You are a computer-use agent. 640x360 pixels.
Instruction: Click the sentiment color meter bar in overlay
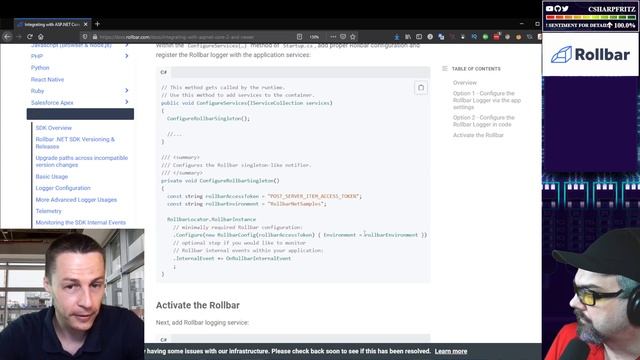point(591,18)
